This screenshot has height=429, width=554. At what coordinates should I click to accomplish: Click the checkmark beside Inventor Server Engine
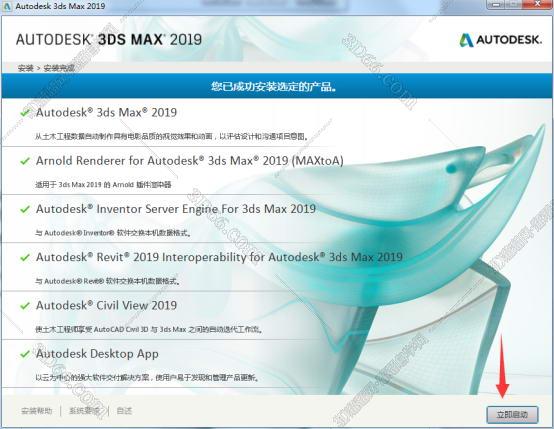click(x=25, y=209)
